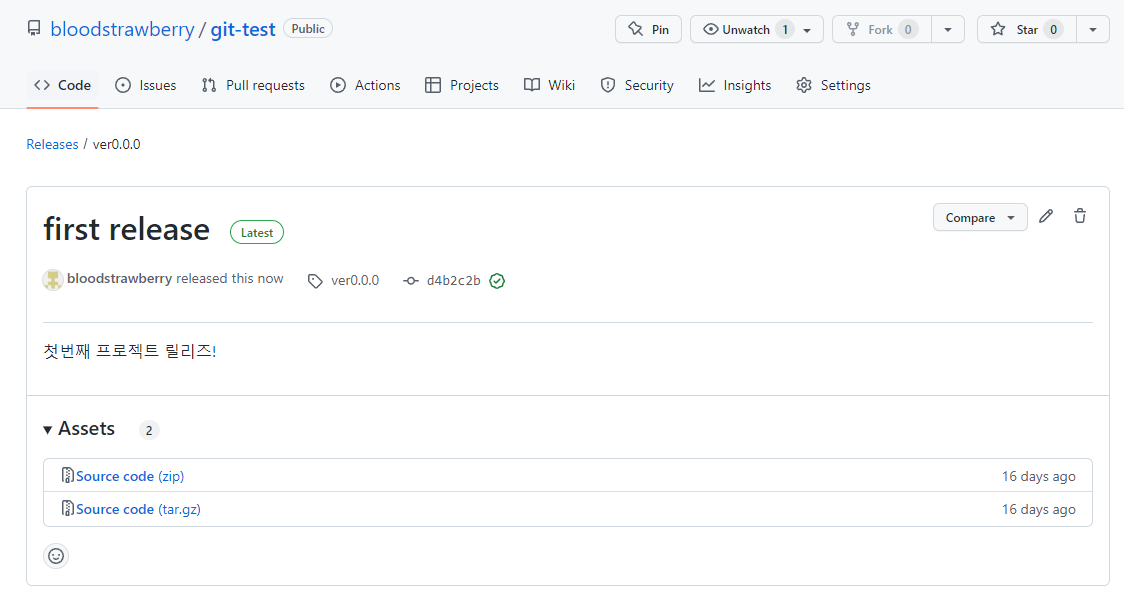This screenshot has width=1124, height=594.
Task: View the Insights tab
Action: click(x=735, y=85)
